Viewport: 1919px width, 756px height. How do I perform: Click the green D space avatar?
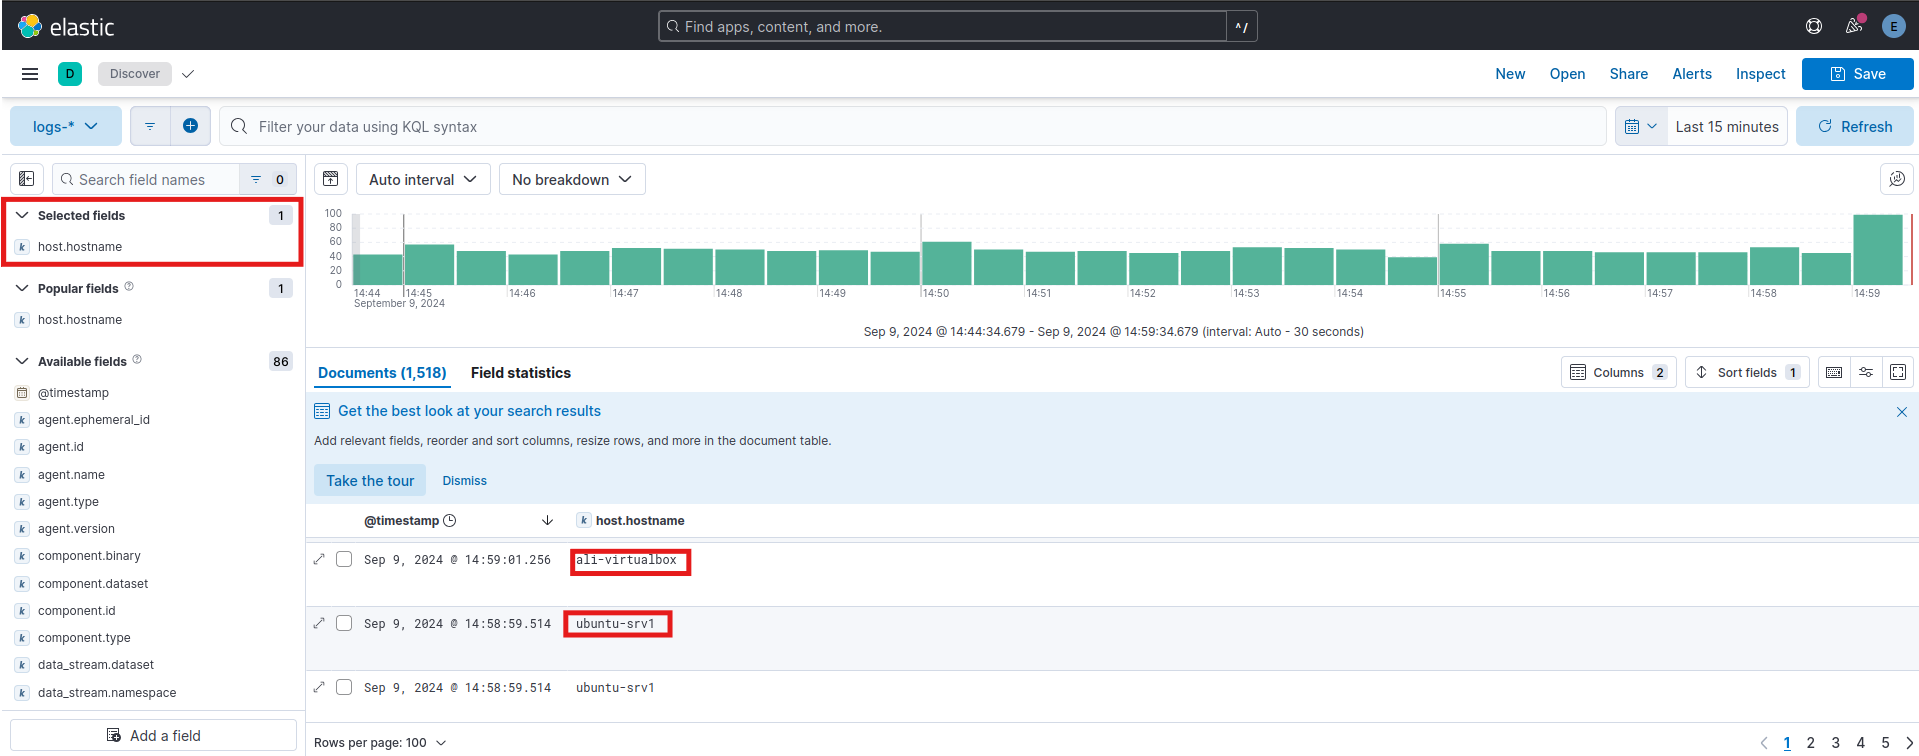point(70,74)
